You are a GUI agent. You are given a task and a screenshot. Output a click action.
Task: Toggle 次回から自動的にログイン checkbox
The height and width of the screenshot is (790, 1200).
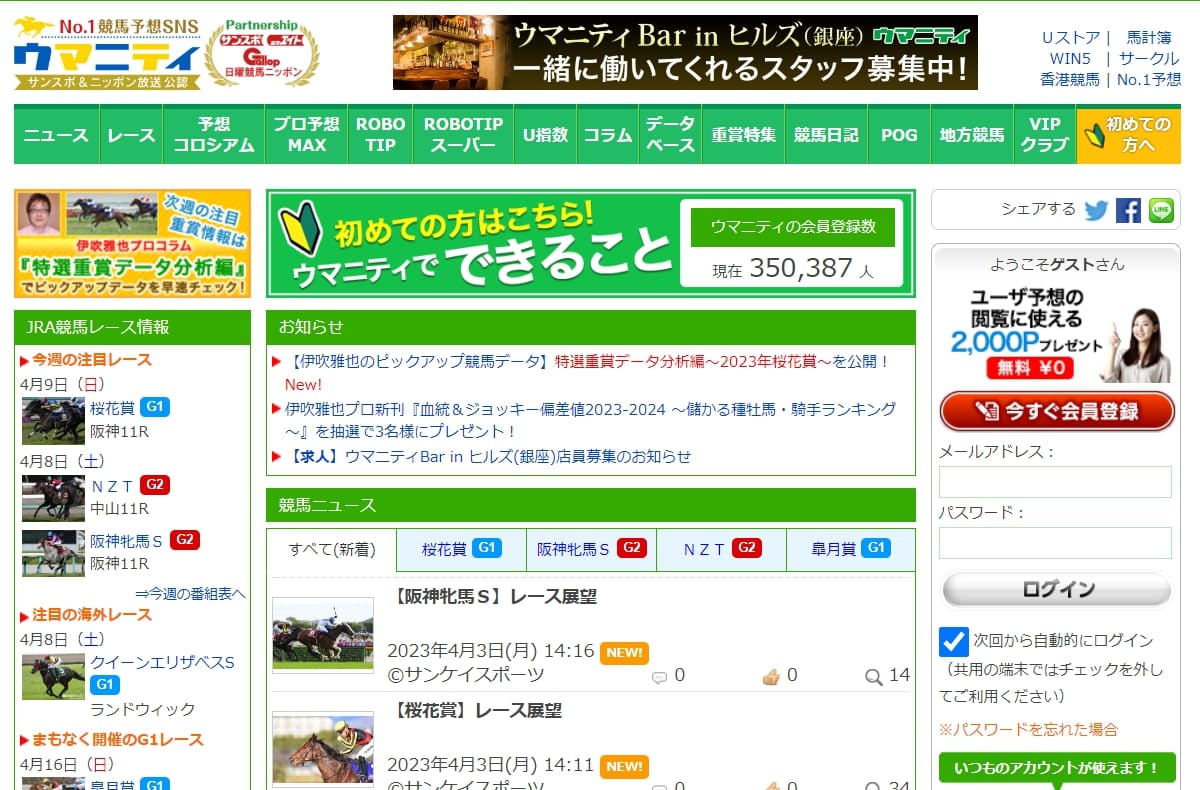[954, 641]
